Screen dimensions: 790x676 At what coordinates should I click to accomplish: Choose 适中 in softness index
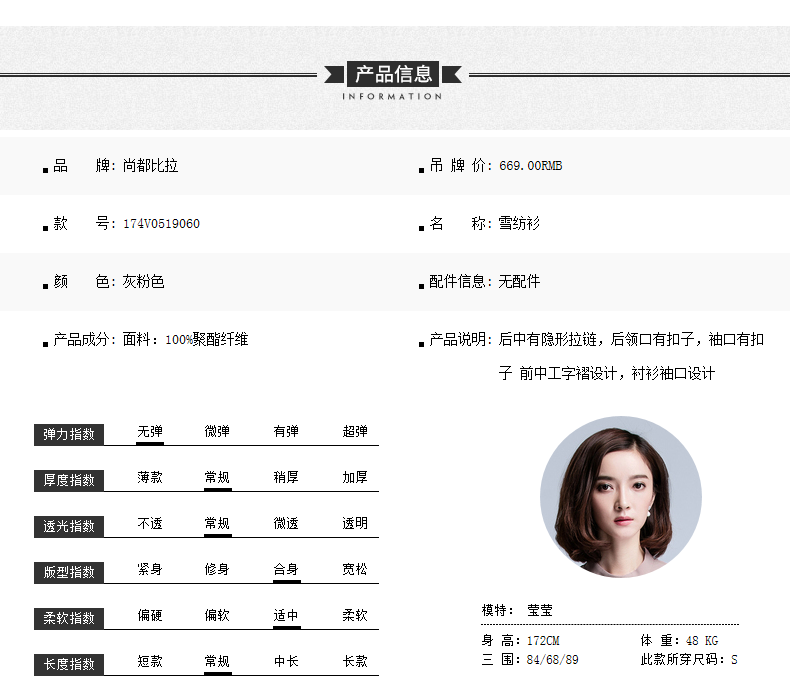point(286,616)
